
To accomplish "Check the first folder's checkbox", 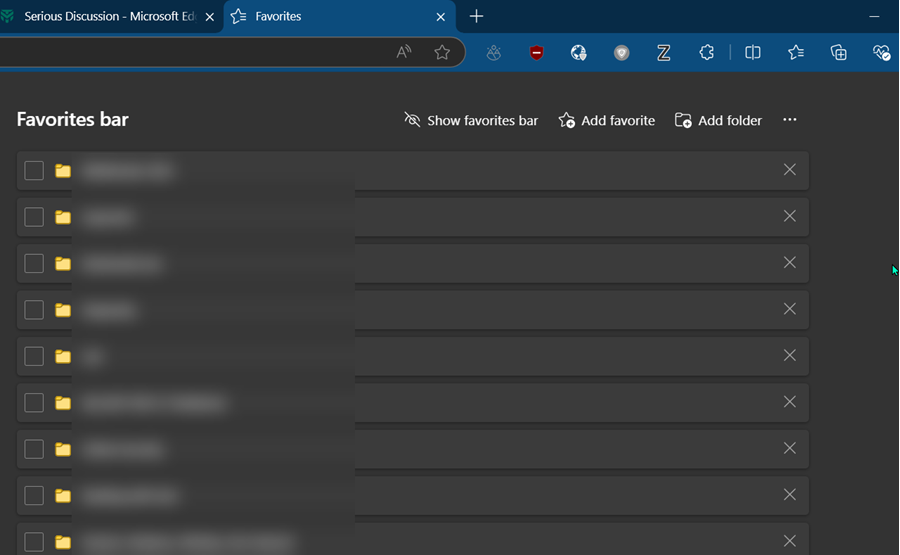I will pyautogui.click(x=34, y=170).
